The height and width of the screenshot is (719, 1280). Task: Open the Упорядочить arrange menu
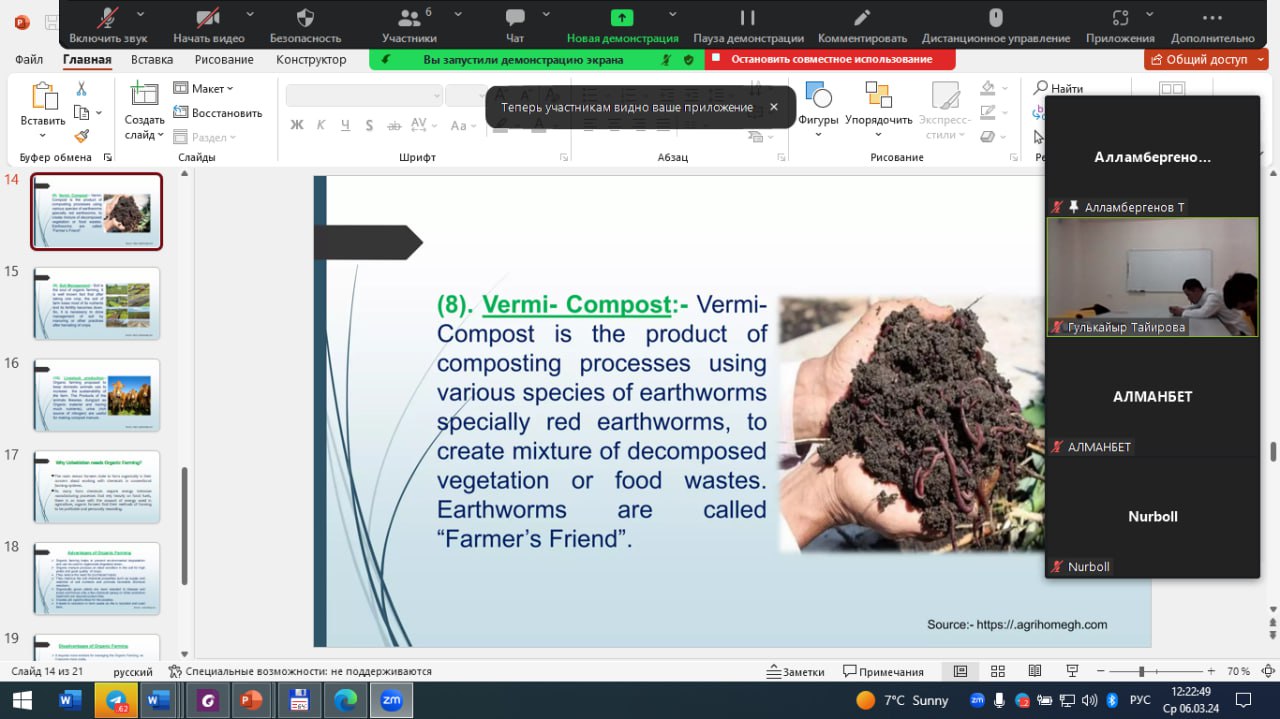coord(879,110)
